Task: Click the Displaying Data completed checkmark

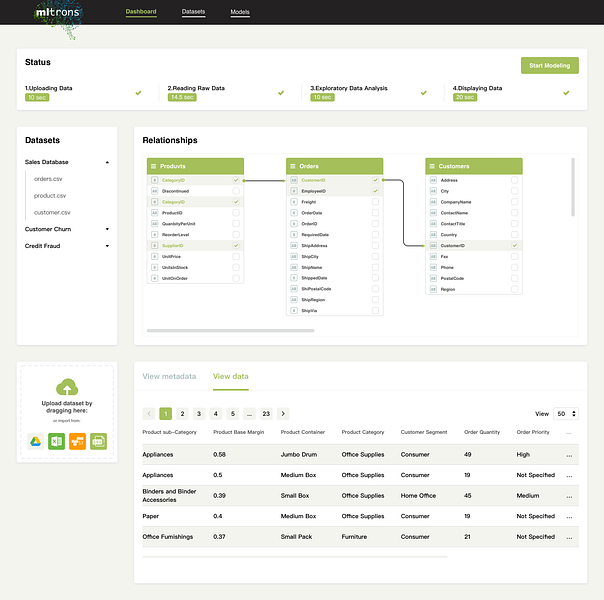Action: click(x=566, y=93)
